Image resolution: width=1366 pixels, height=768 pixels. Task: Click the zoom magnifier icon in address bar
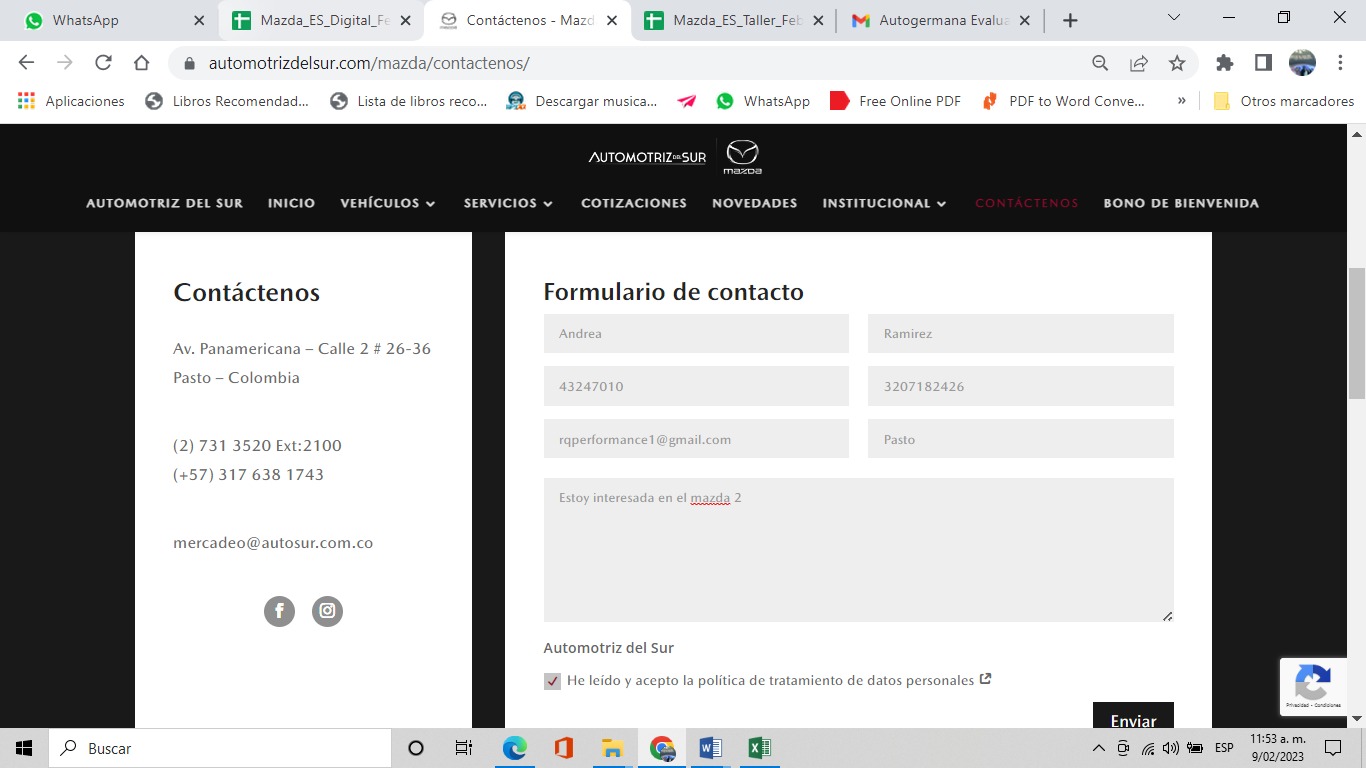tap(1100, 63)
